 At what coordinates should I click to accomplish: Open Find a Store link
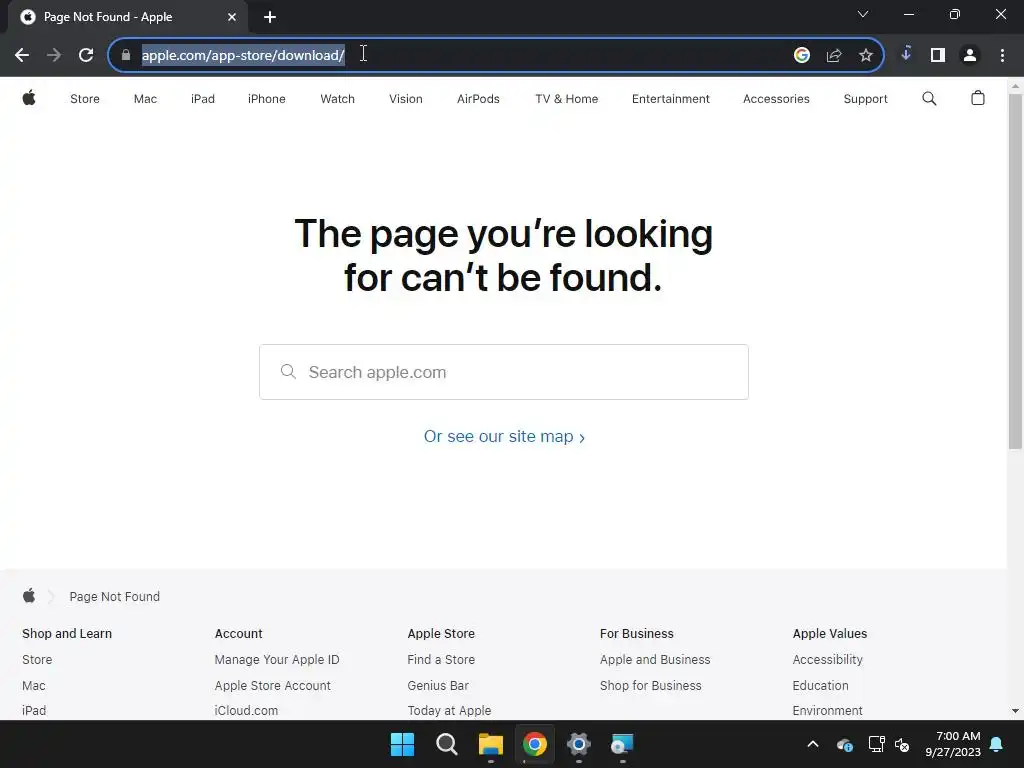tap(441, 660)
